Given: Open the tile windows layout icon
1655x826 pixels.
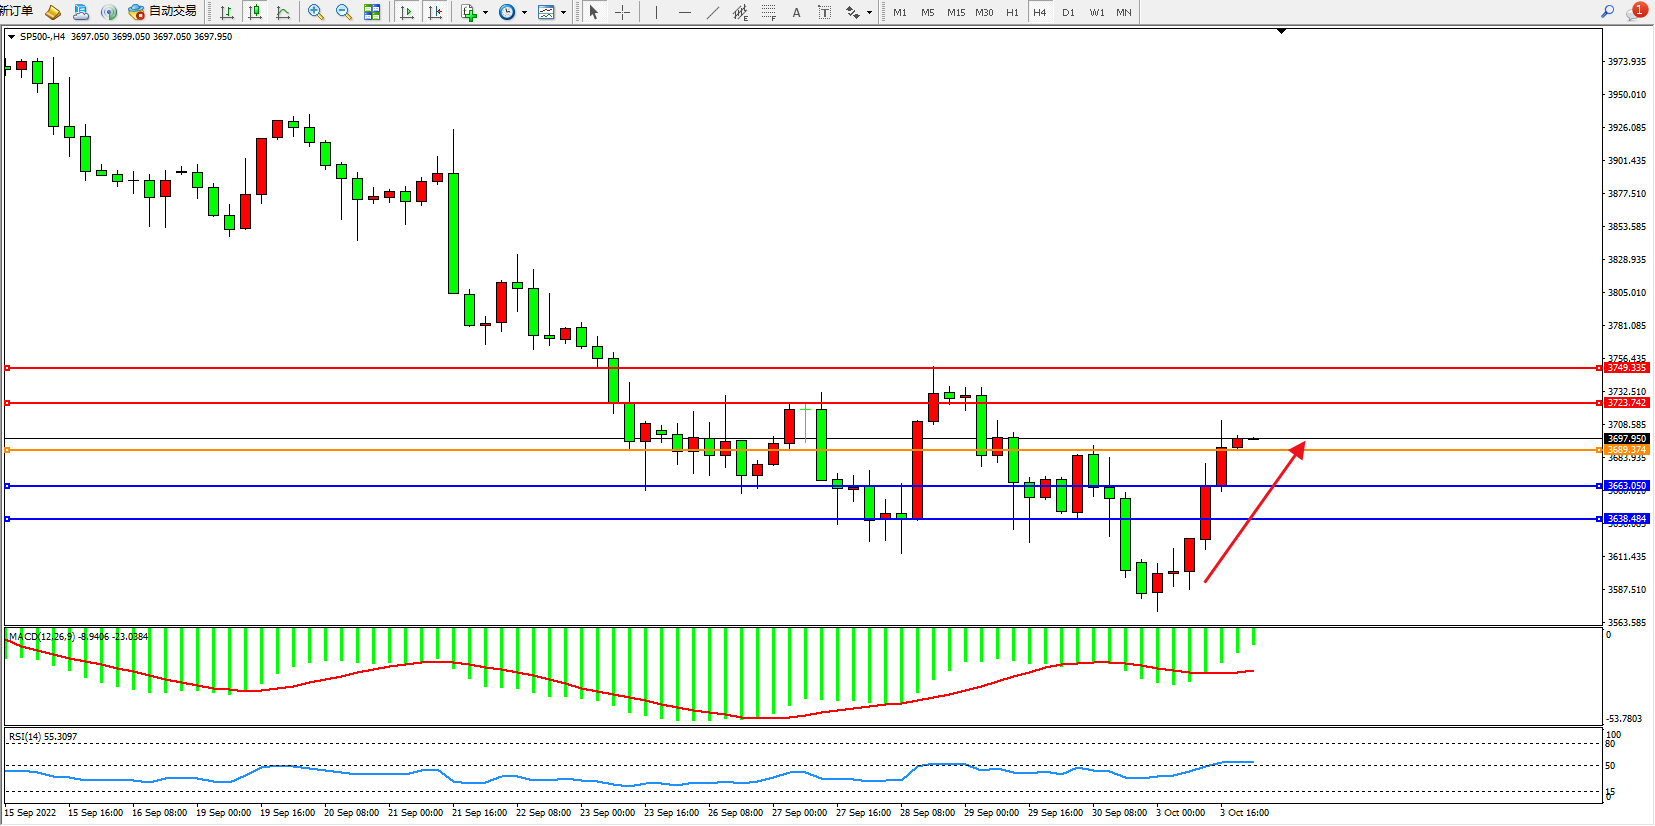Looking at the screenshot, I should coord(372,12).
